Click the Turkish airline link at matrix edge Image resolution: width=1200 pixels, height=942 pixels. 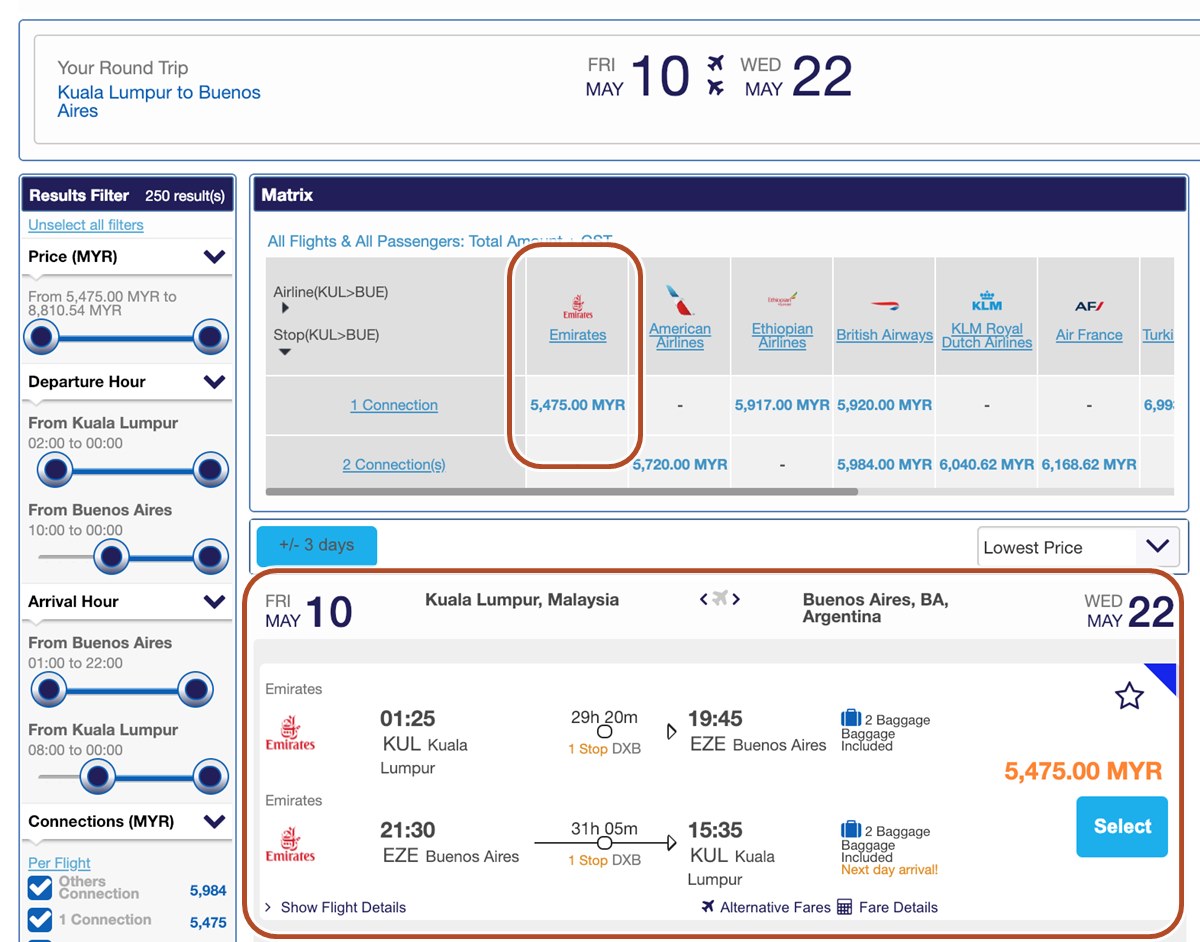click(x=1158, y=335)
